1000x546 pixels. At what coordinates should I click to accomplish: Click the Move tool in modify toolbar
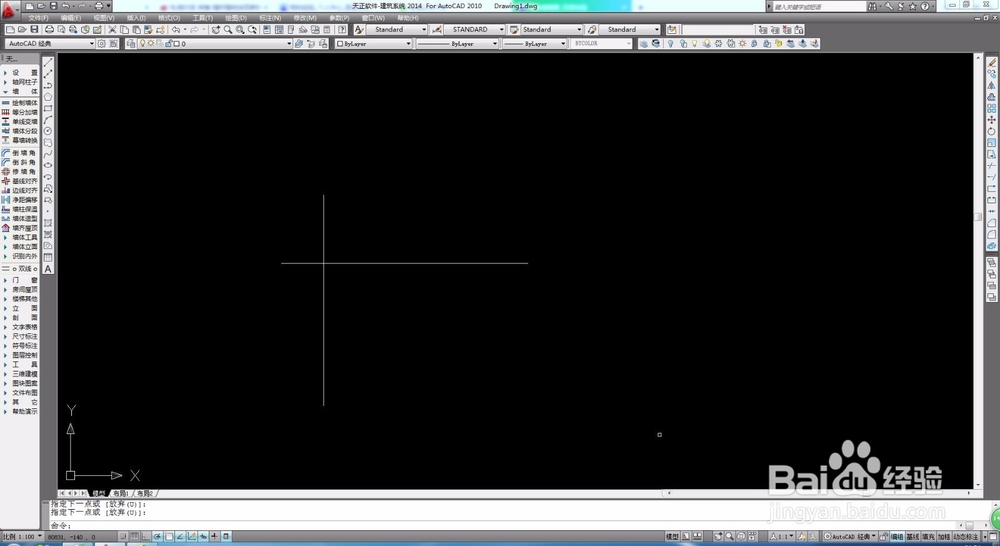(x=992, y=120)
